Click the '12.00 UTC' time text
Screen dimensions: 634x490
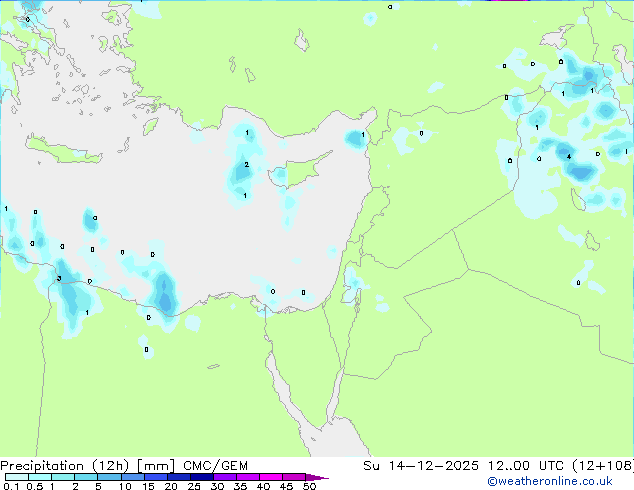click(526, 466)
